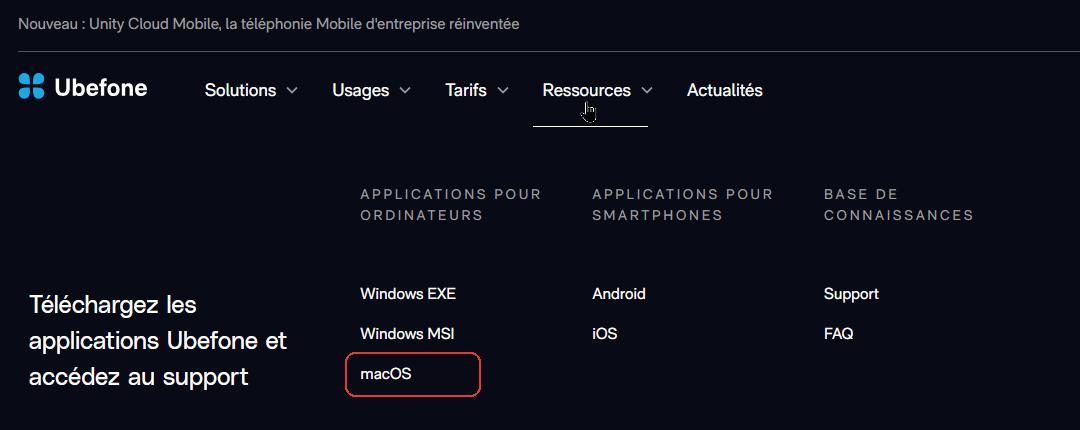Open the Usages menu item
The height and width of the screenshot is (430, 1080).
point(360,90)
